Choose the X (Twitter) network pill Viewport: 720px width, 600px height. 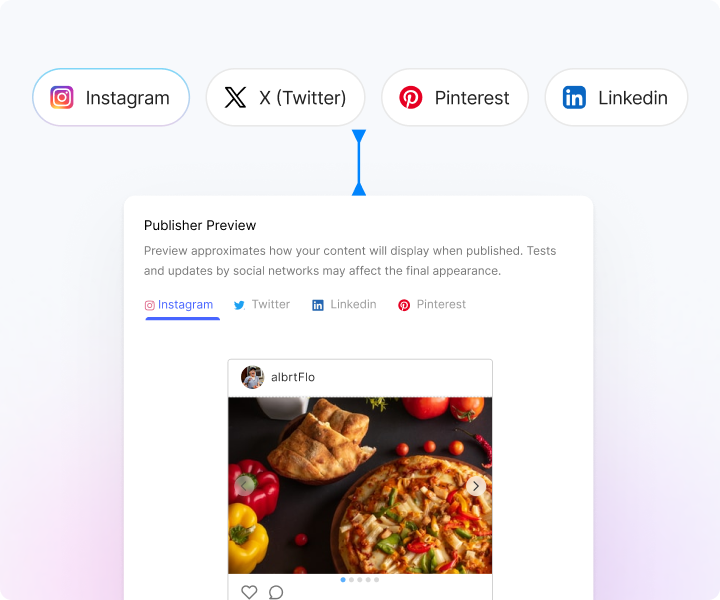[286, 97]
